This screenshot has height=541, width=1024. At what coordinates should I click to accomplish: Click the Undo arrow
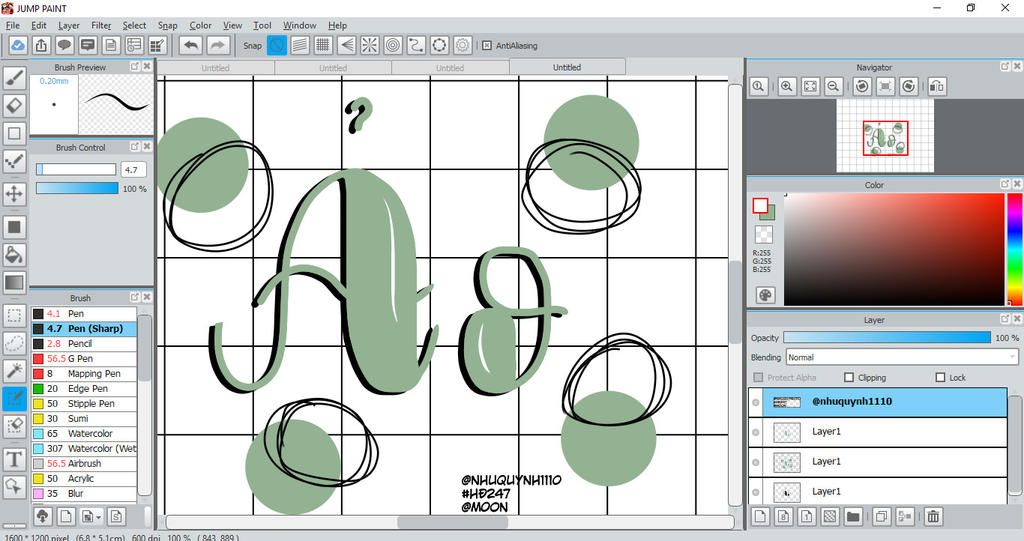point(191,45)
